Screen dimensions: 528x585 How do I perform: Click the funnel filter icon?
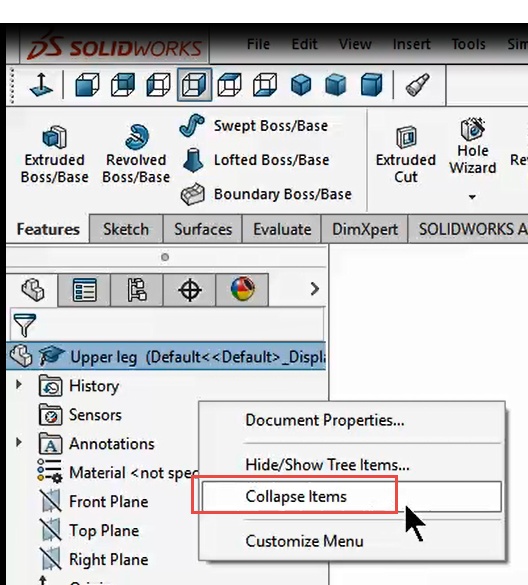(x=24, y=325)
